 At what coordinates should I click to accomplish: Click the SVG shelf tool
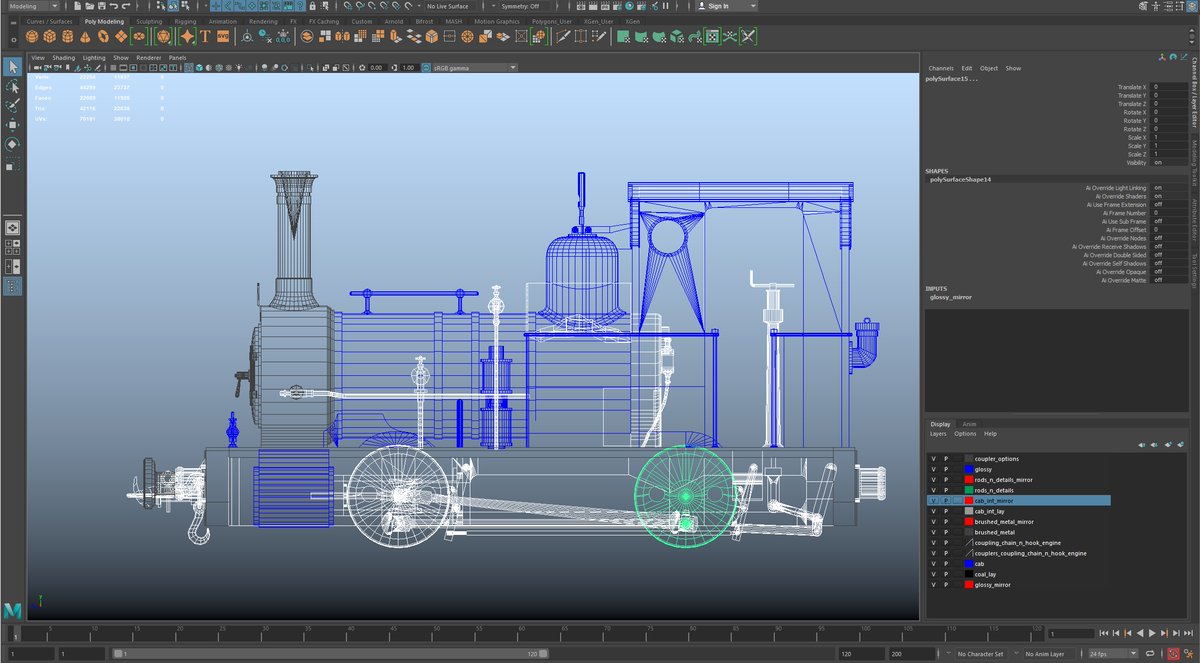pos(222,36)
